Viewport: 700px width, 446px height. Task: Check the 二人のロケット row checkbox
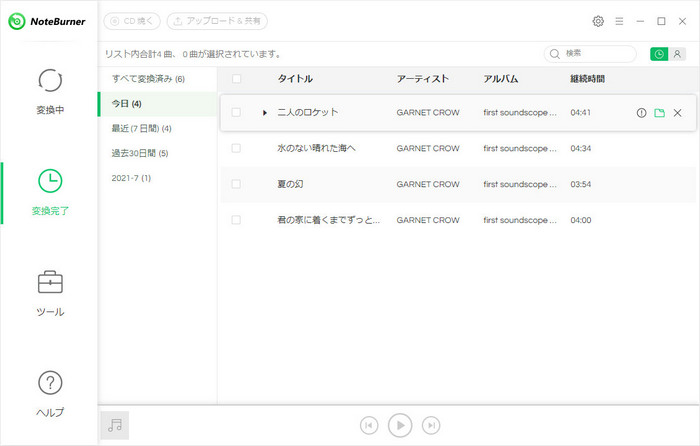pyautogui.click(x=236, y=113)
